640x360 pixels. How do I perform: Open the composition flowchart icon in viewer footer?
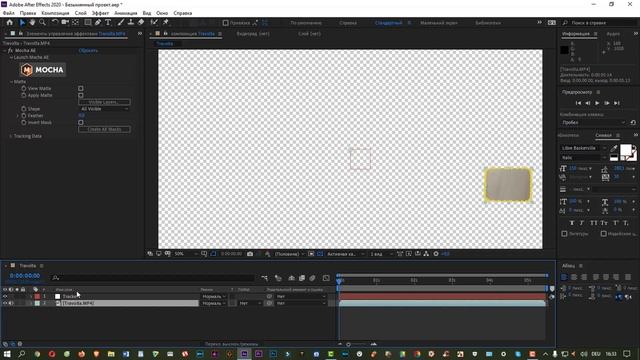tap(426, 254)
